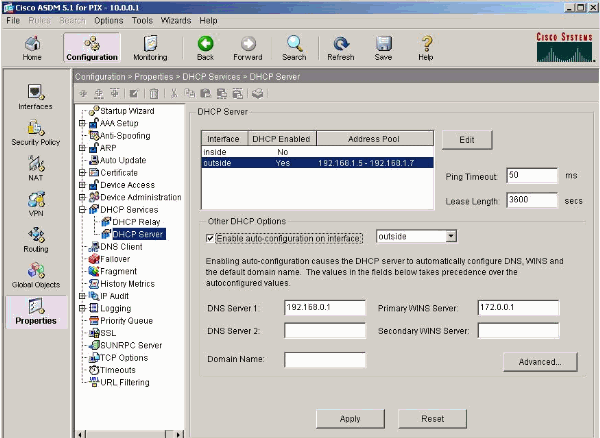Open Global Objects in the sidebar
This screenshot has width=600, height=438.
click(35, 275)
